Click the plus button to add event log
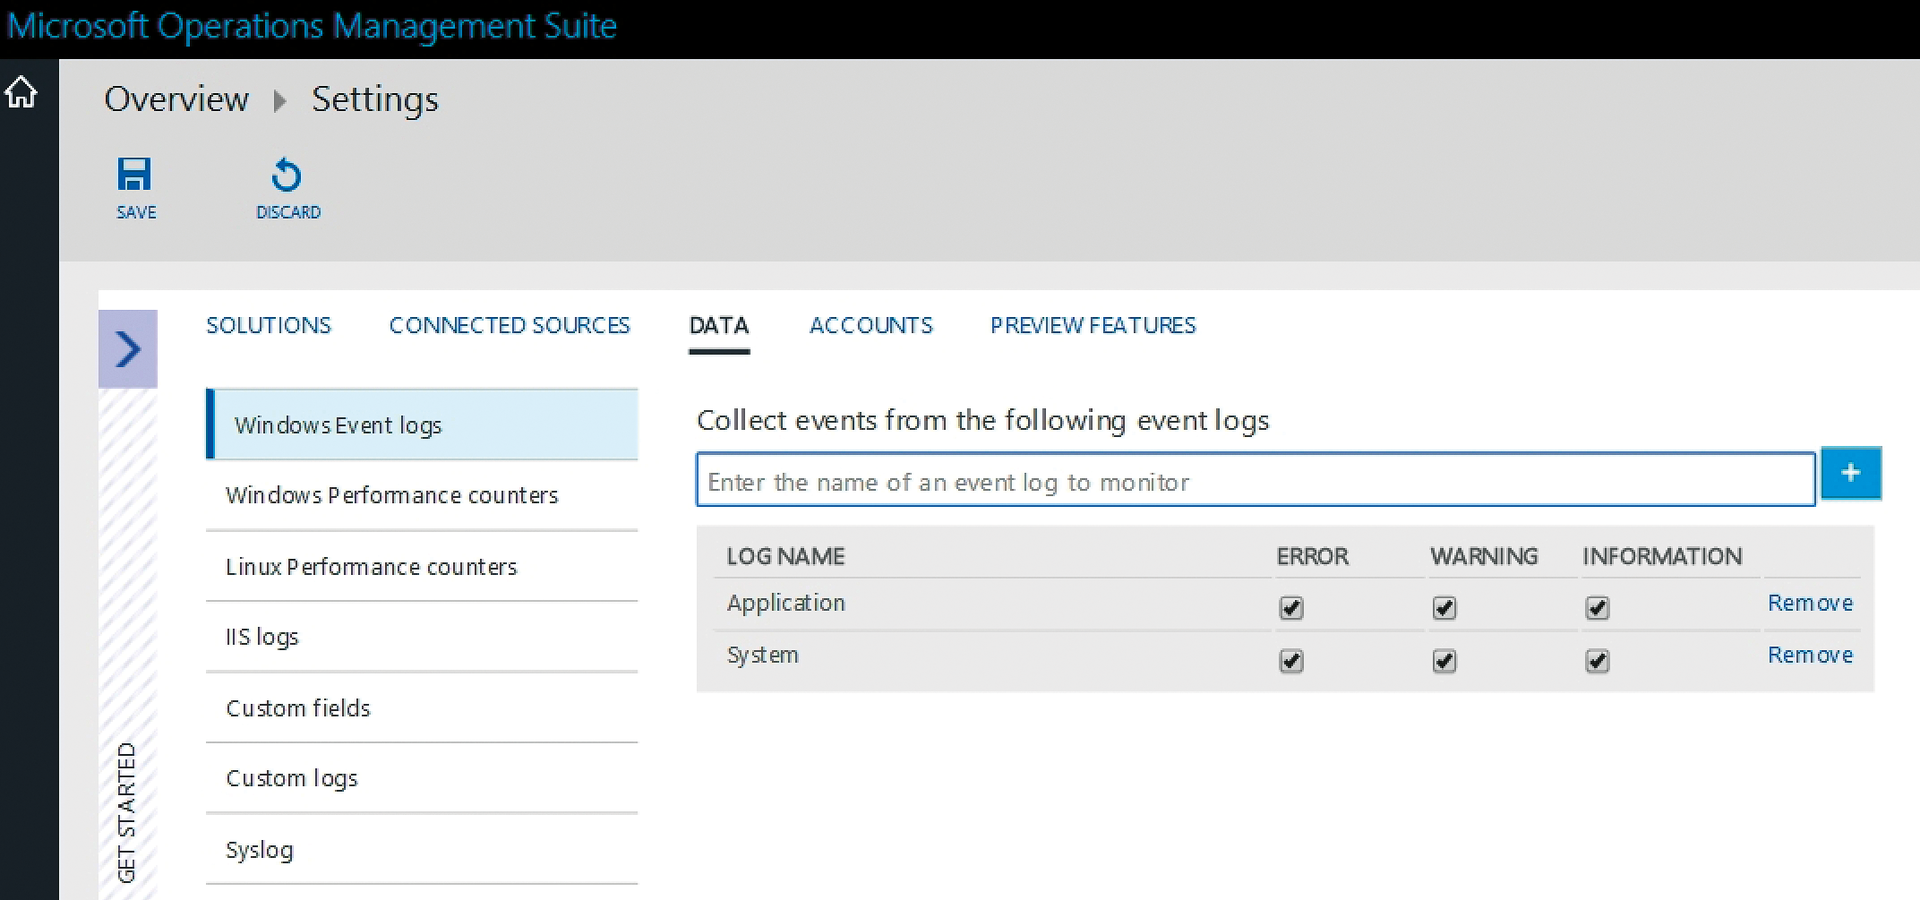 pyautogui.click(x=1851, y=473)
